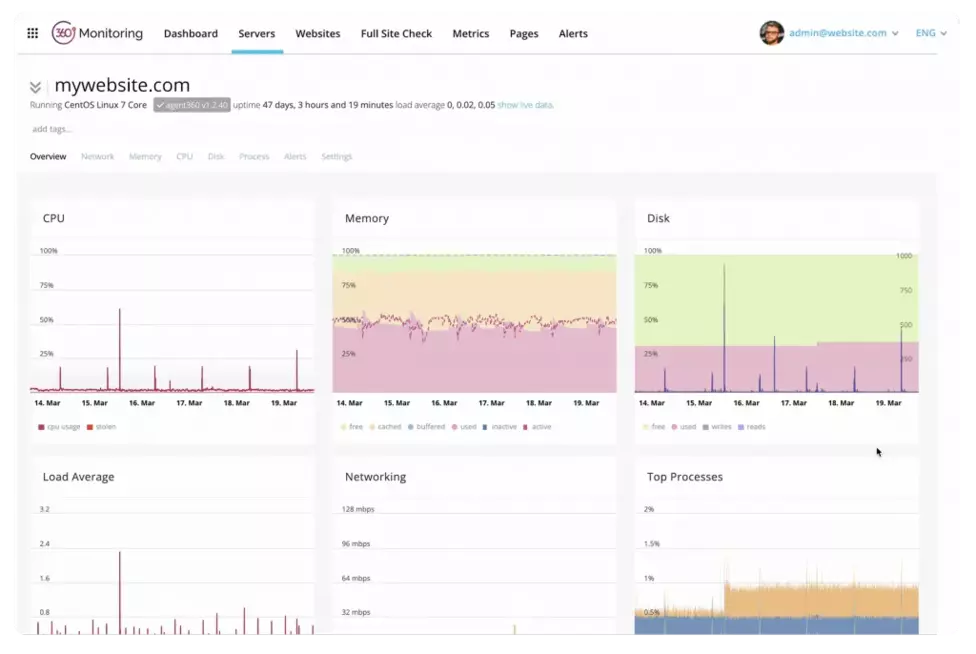This screenshot has width=976, height=654.
Task: Switch to the Settings tab
Action: (x=336, y=157)
